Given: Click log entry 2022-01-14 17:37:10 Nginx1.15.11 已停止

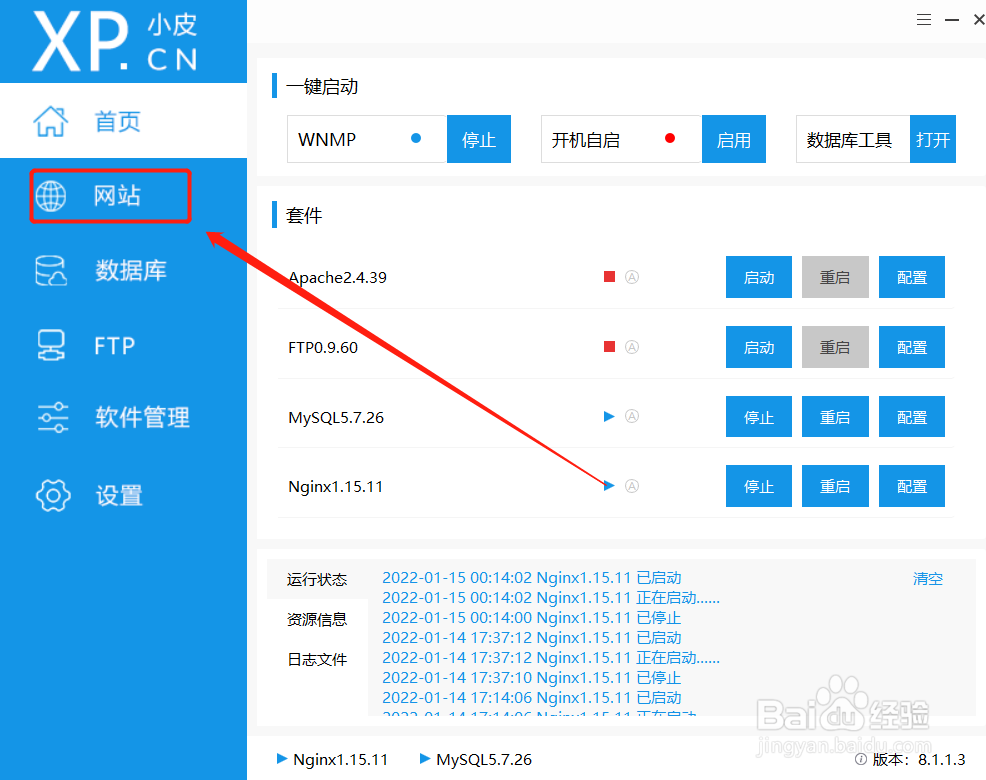Looking at the screenshot, I should [532, 677].
